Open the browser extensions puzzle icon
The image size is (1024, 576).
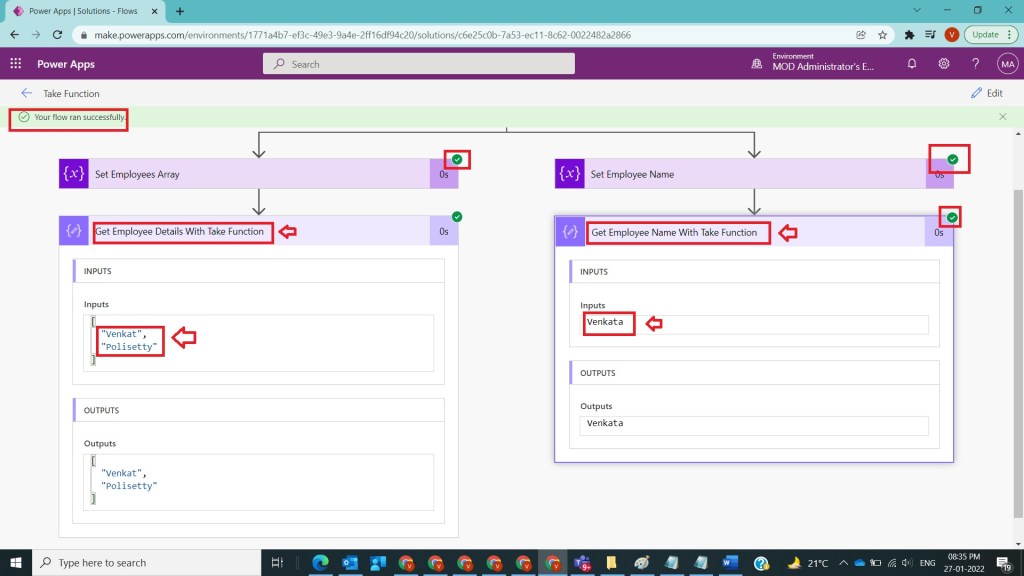(909, 34)
